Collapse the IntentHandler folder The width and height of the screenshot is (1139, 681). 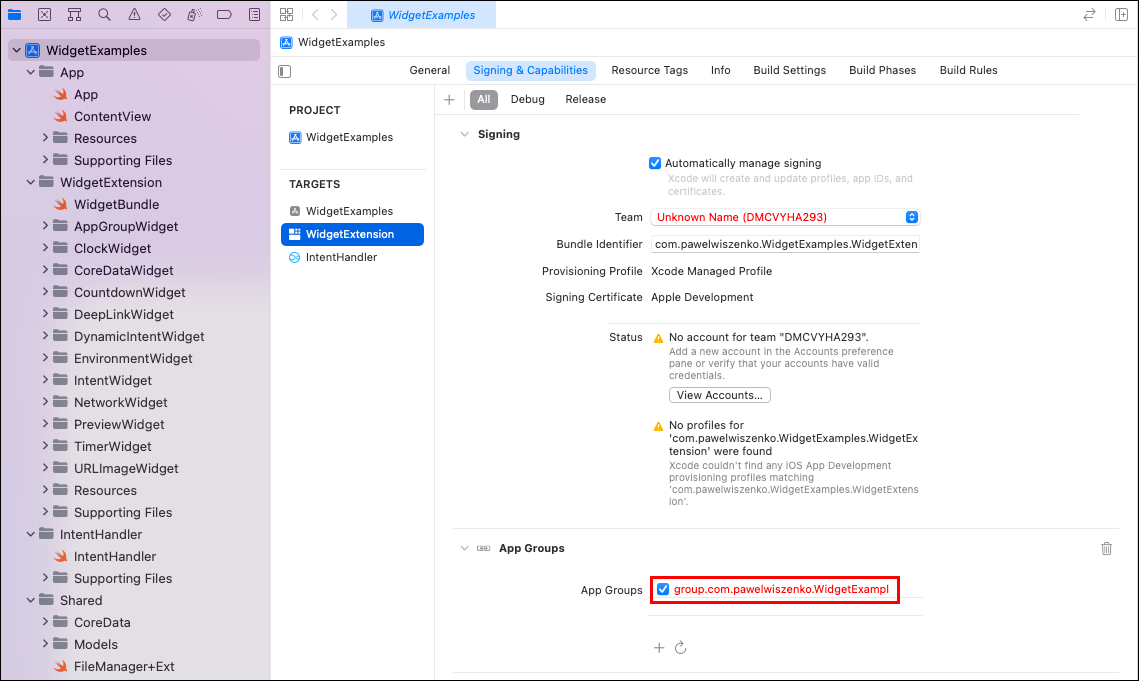31,534
